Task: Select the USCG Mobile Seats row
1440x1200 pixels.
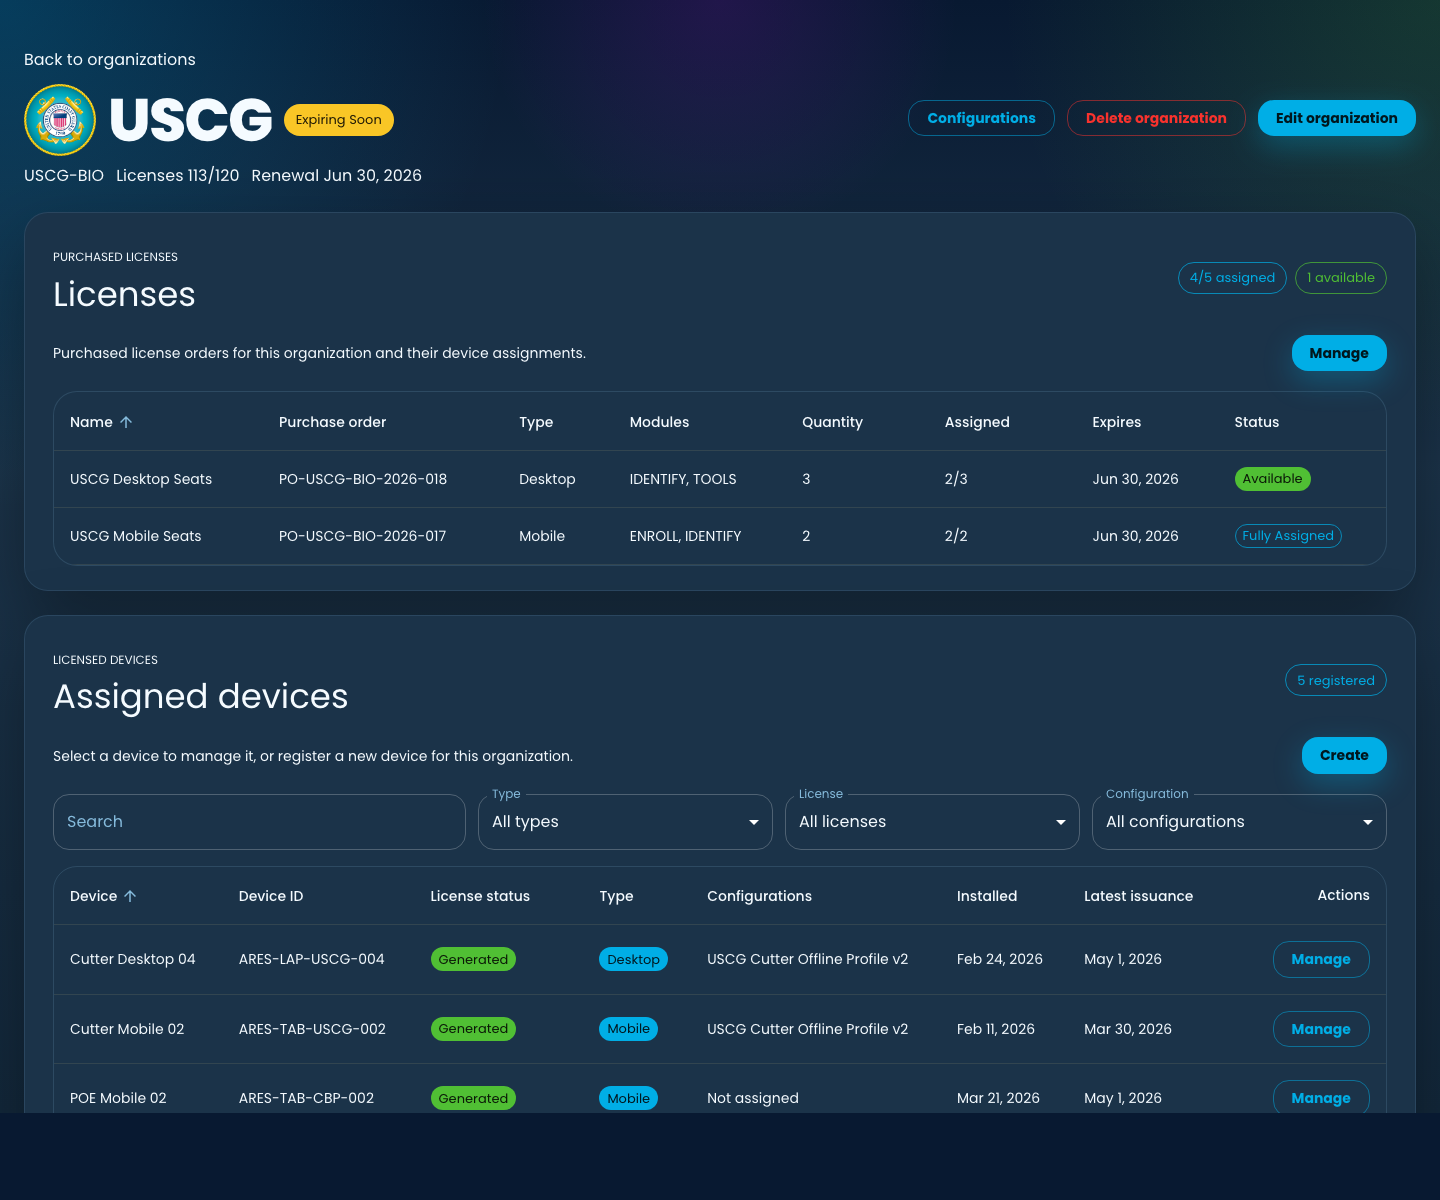Action: [720, 536]
